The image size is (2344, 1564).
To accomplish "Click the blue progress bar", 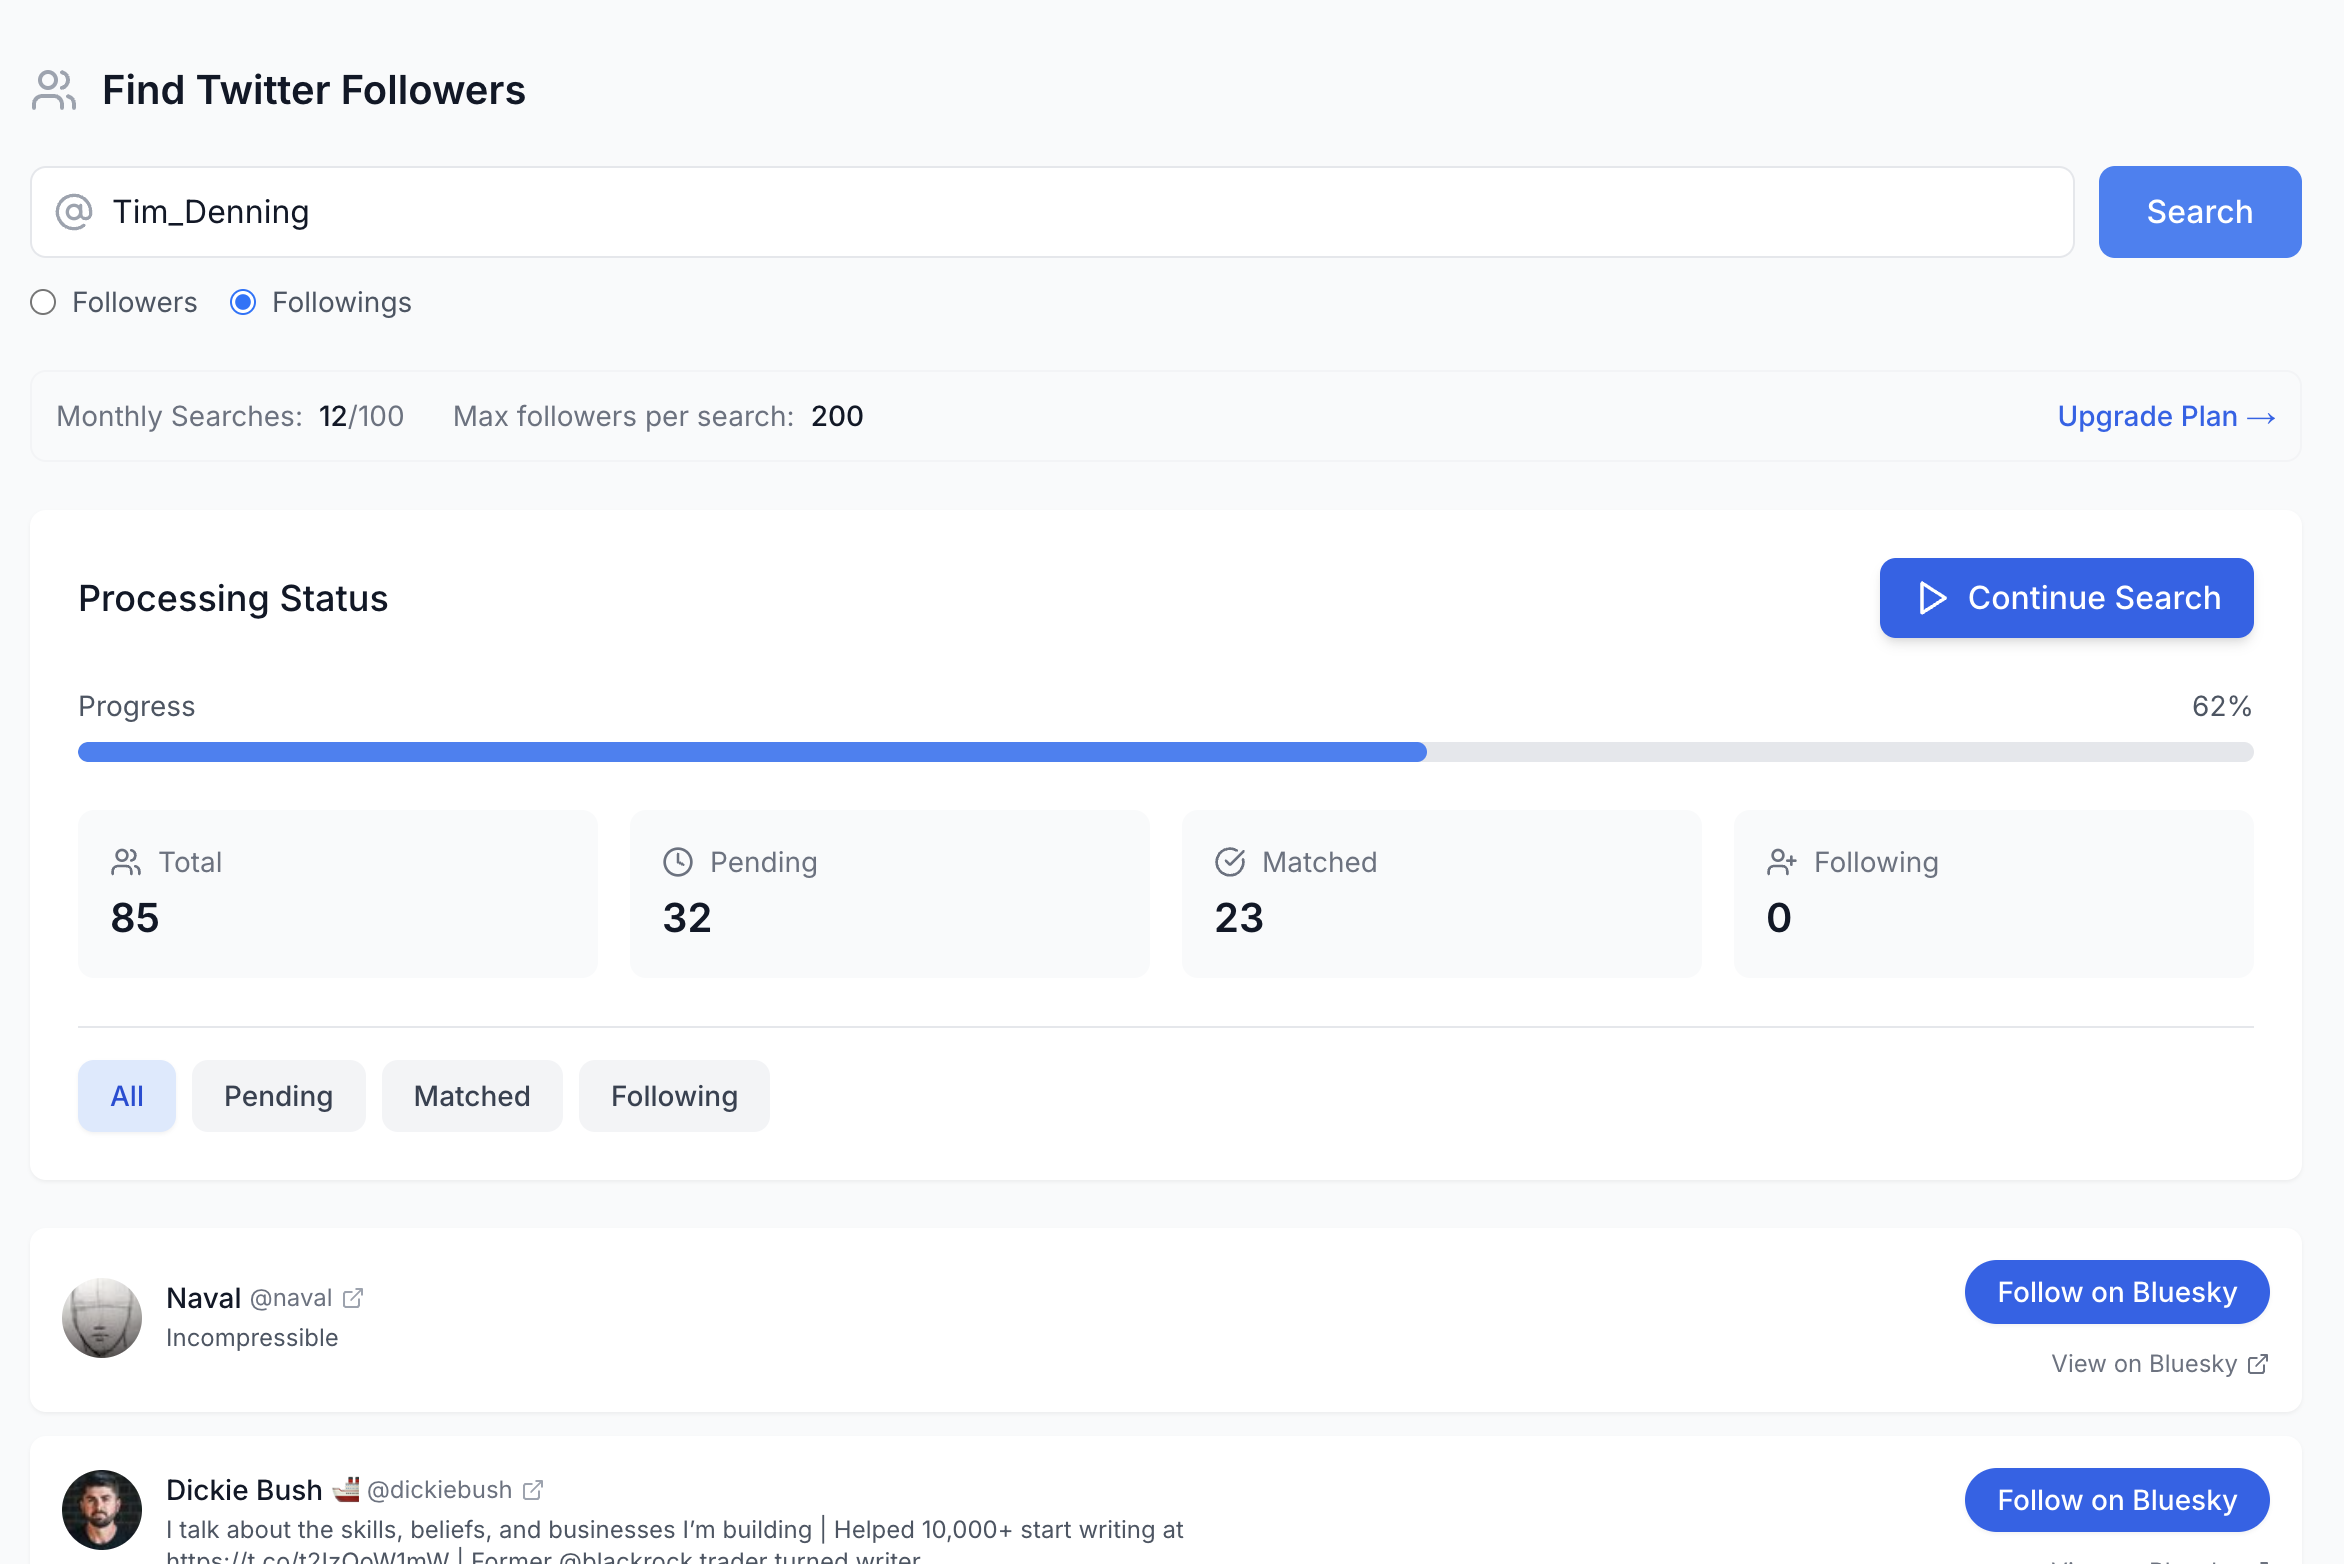I will point(752,752).
